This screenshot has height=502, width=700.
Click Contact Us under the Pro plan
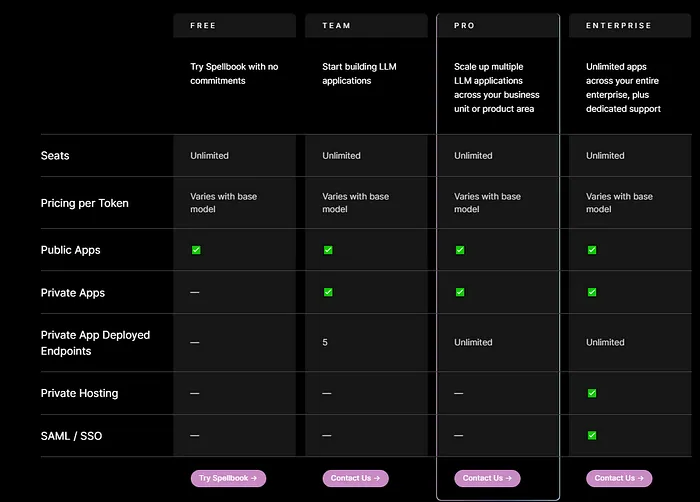tap(487, 478)
